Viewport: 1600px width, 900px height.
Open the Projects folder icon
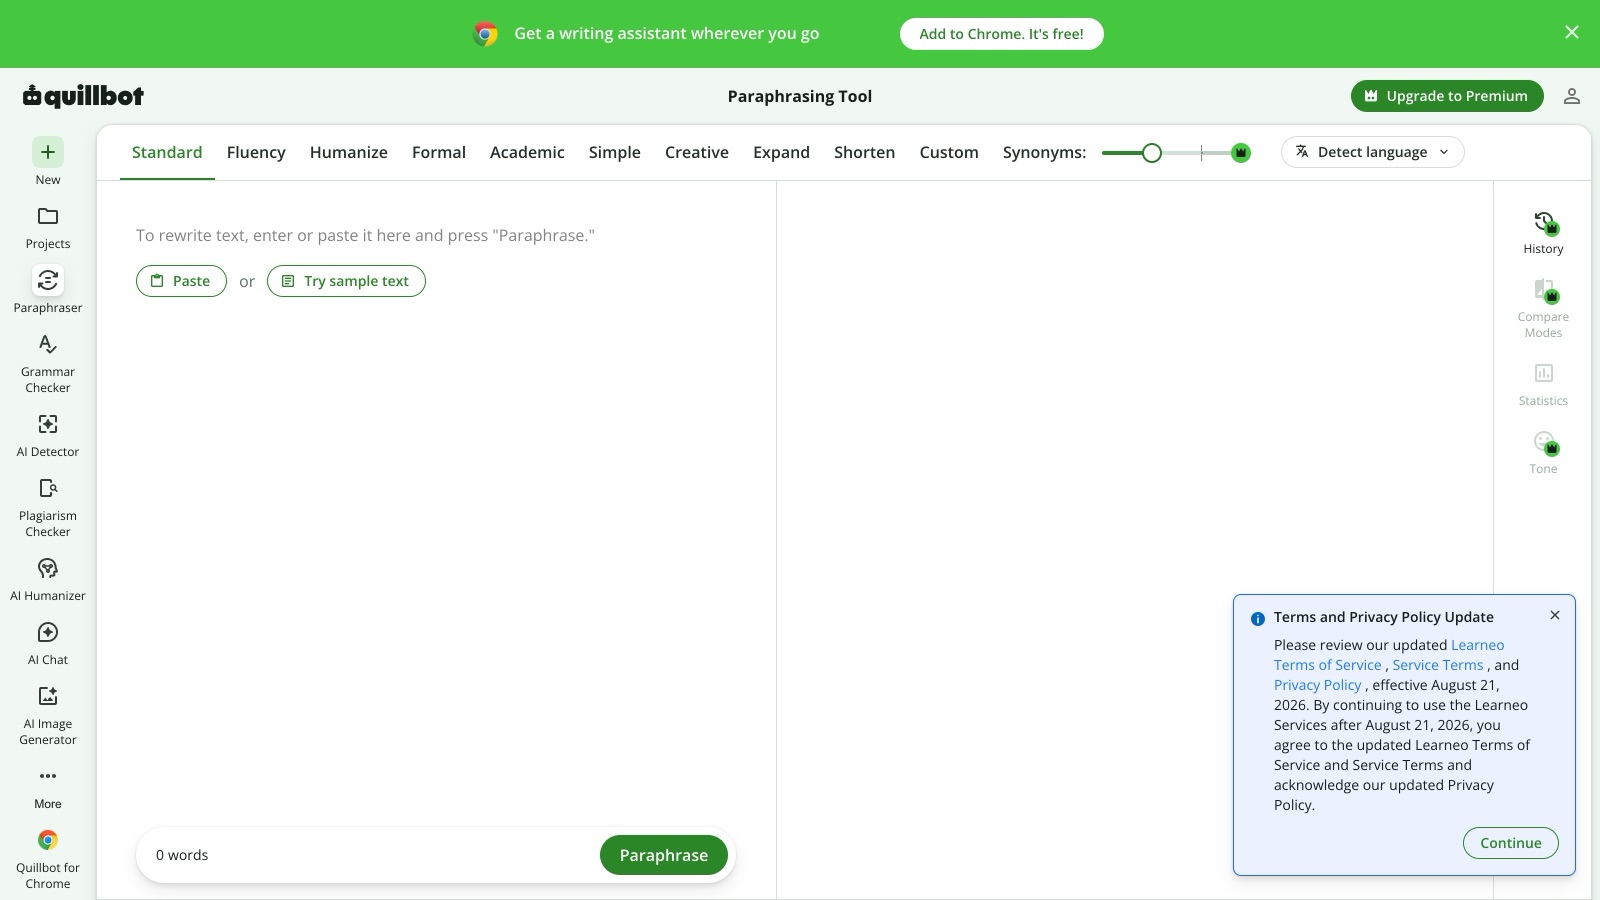(48, 216)
